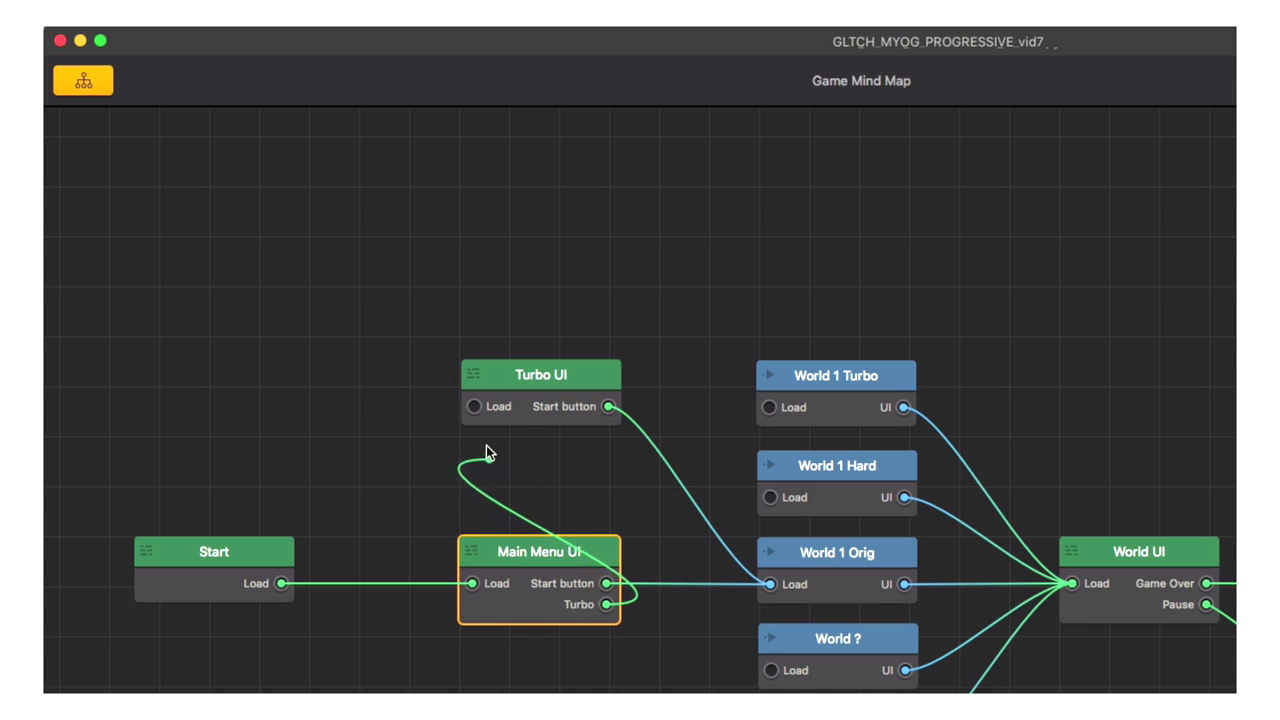The height and width of the screenshot is (720, 1280).
Task: Click the Main Menu UI node icon
Action: [x=471, y=551]
